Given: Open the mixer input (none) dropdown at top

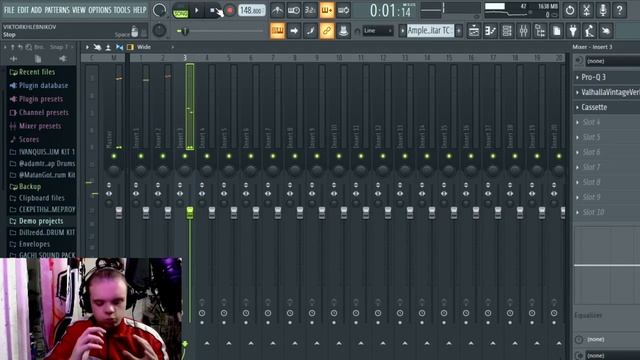Looking at the screenshot, I should 613,61.
